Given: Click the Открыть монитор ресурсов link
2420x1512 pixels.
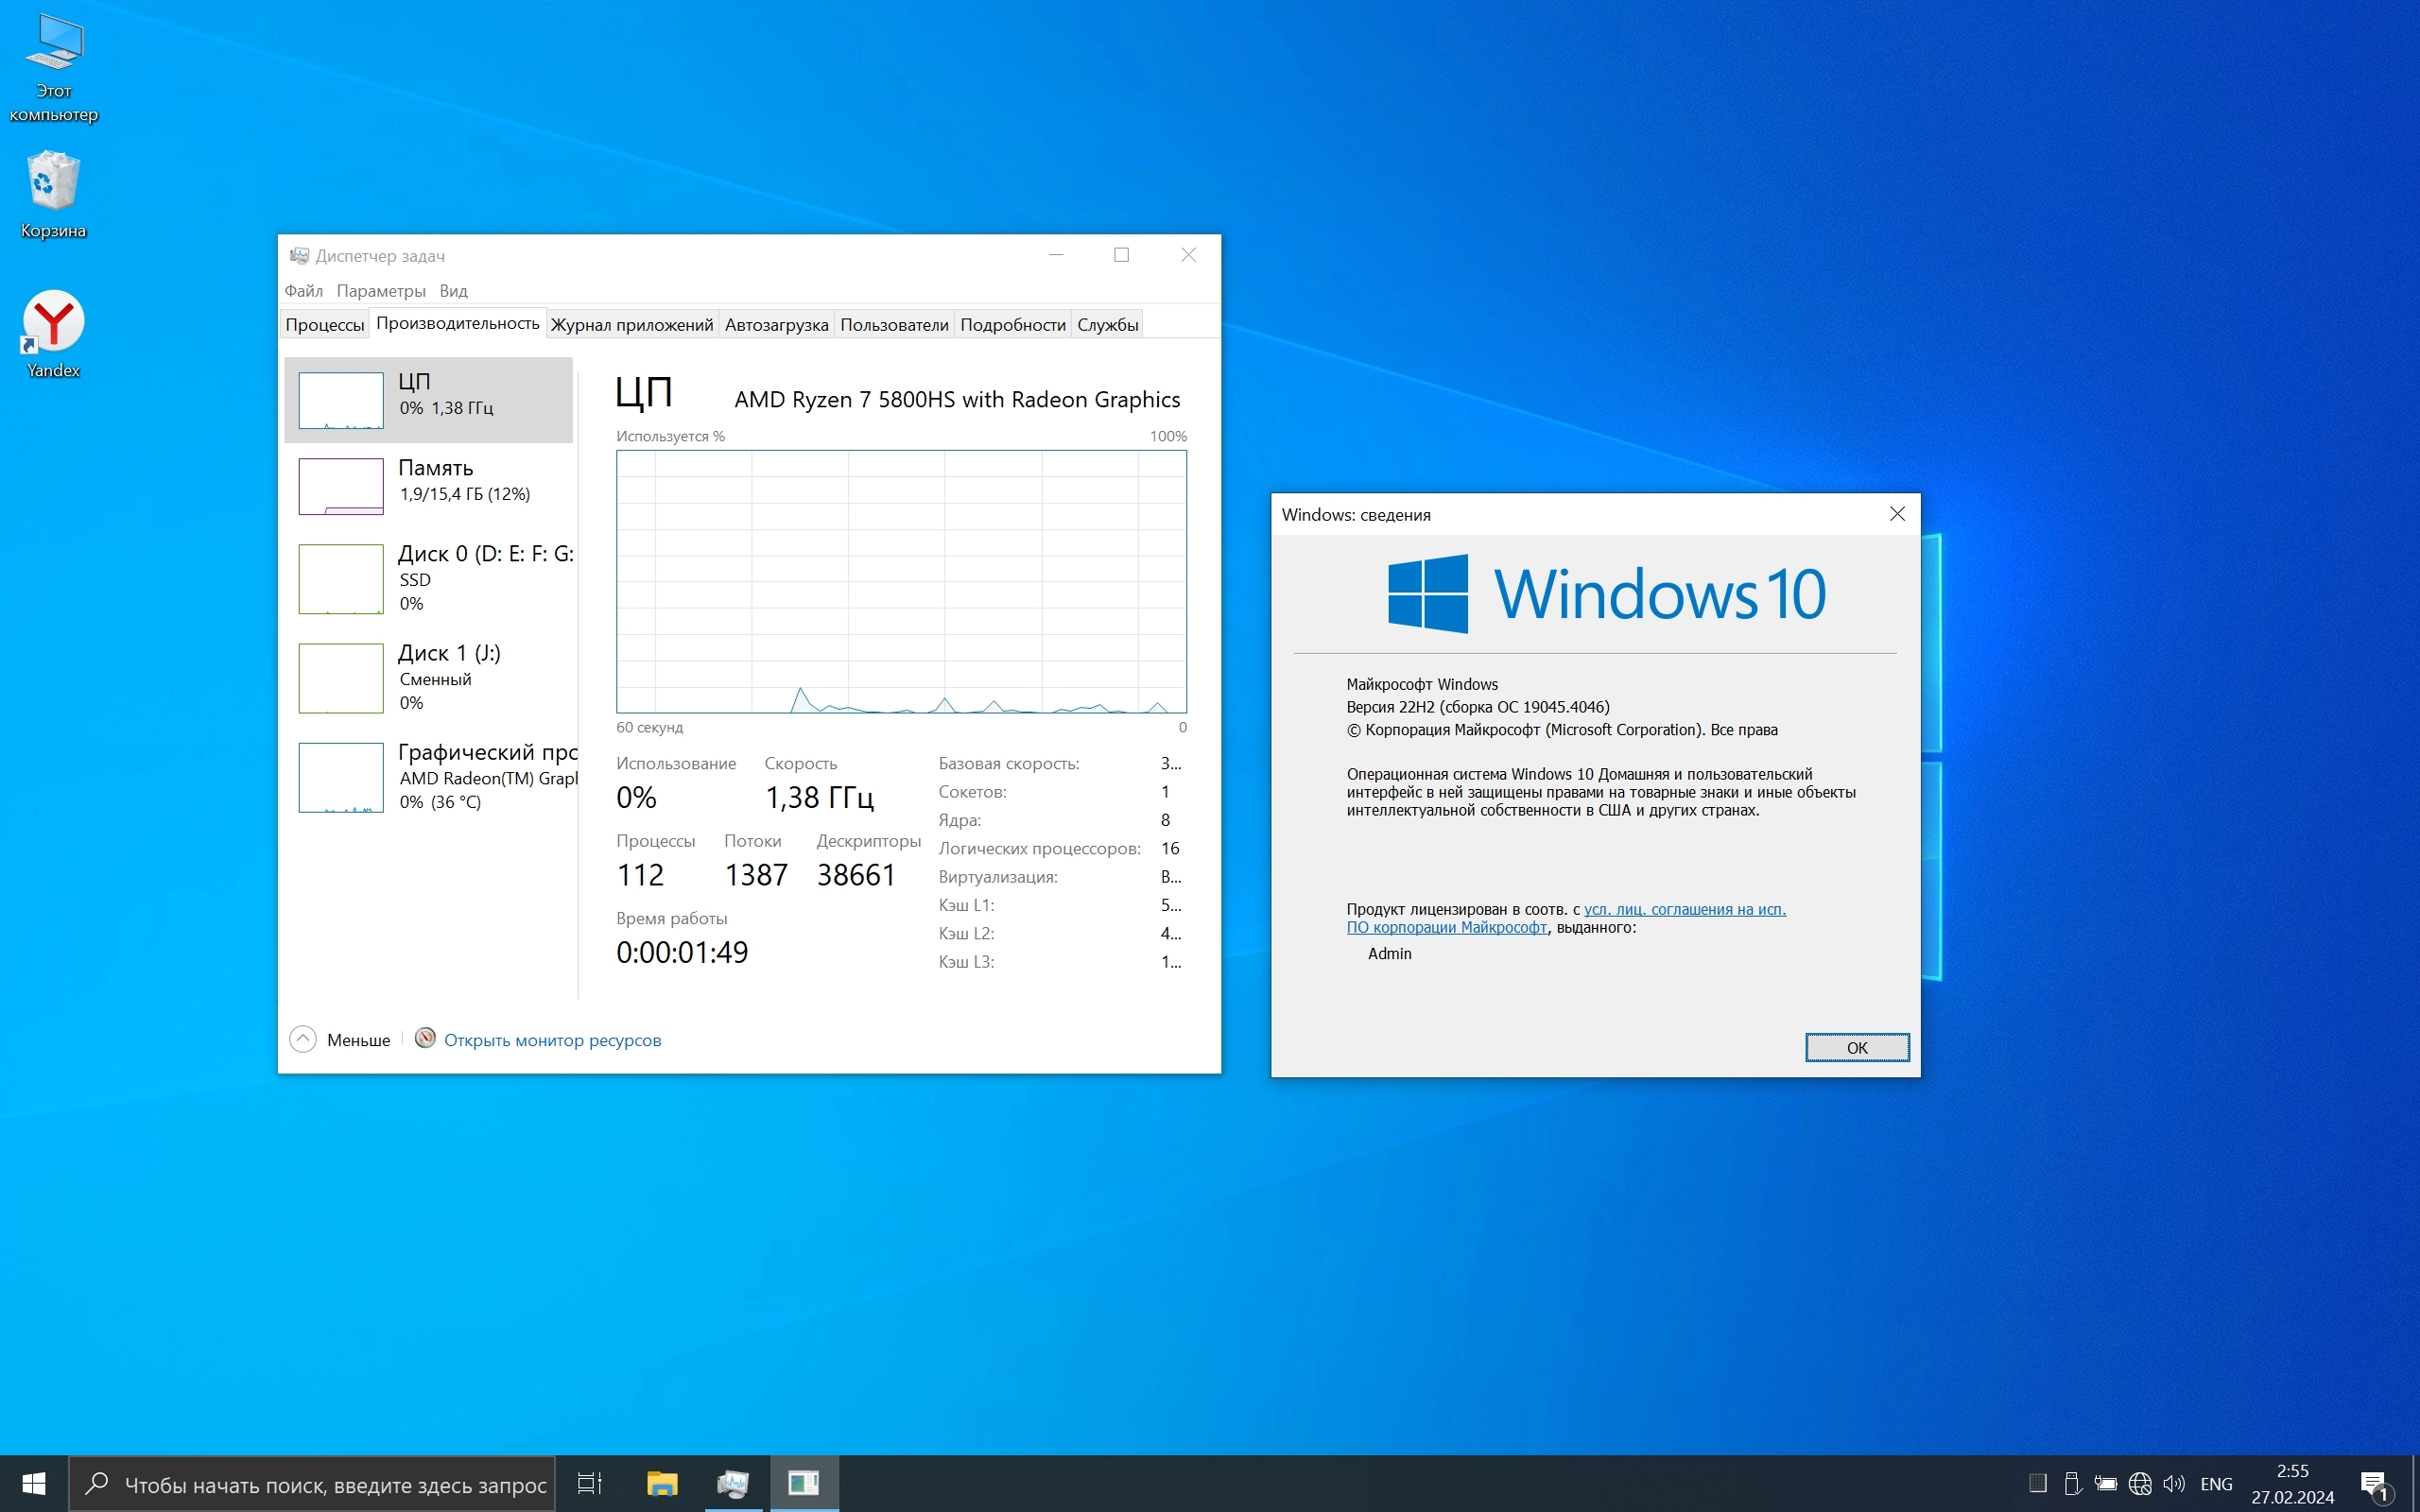Looking at the screenshot, I should 552,1040.
